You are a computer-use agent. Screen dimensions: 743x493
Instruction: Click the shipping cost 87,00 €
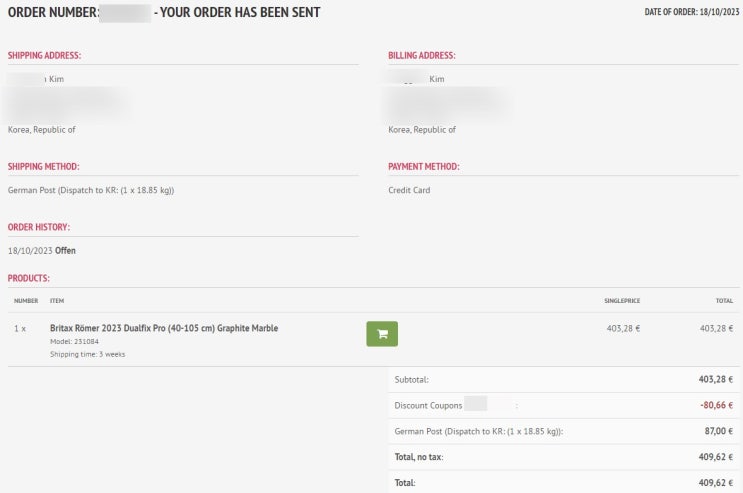coord(719,431)
